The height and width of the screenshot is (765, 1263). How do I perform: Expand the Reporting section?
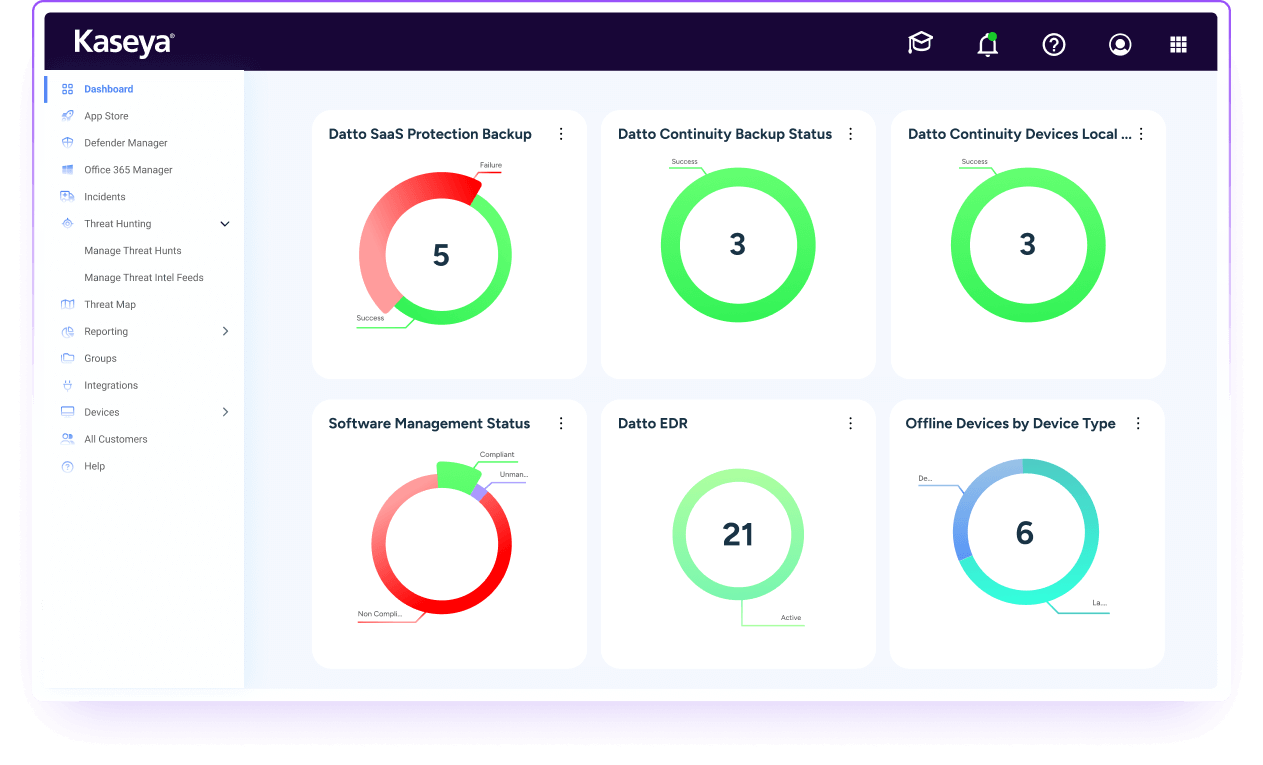225,331
